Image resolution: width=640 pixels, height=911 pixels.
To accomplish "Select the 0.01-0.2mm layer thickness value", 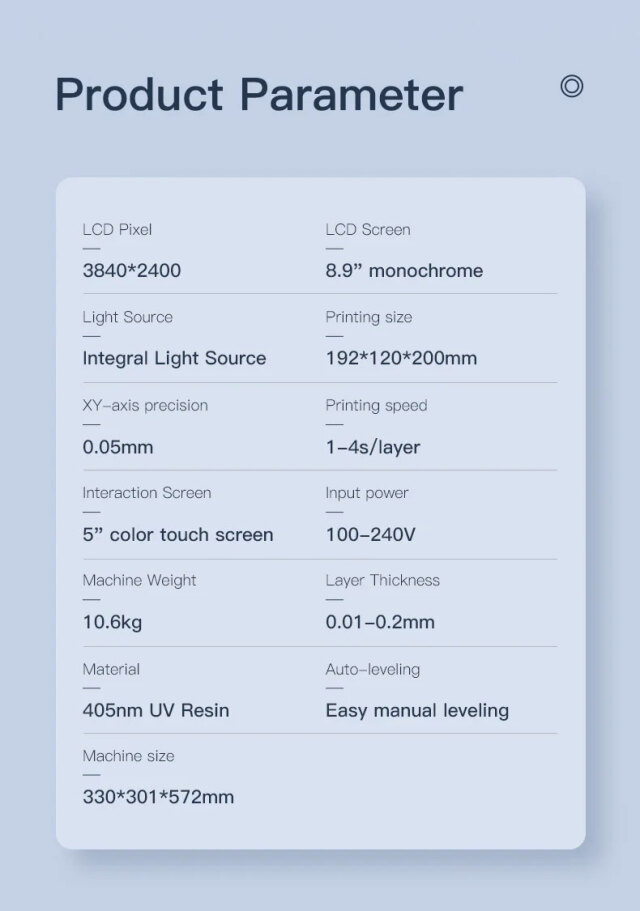I will (x=380, y=622).
